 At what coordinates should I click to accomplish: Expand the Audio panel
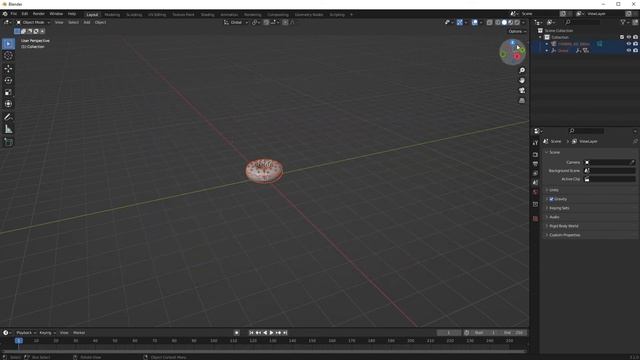554,217
